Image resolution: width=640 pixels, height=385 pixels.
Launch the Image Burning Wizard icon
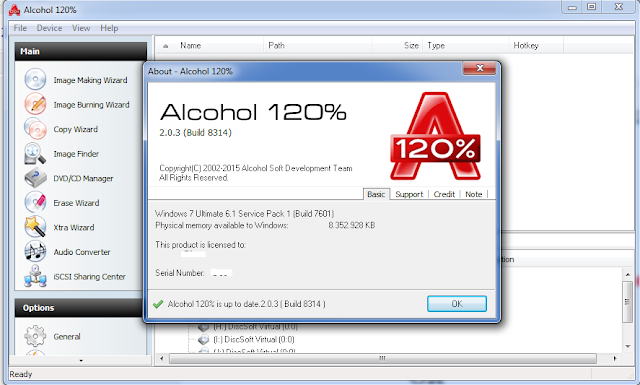point(35,104)
